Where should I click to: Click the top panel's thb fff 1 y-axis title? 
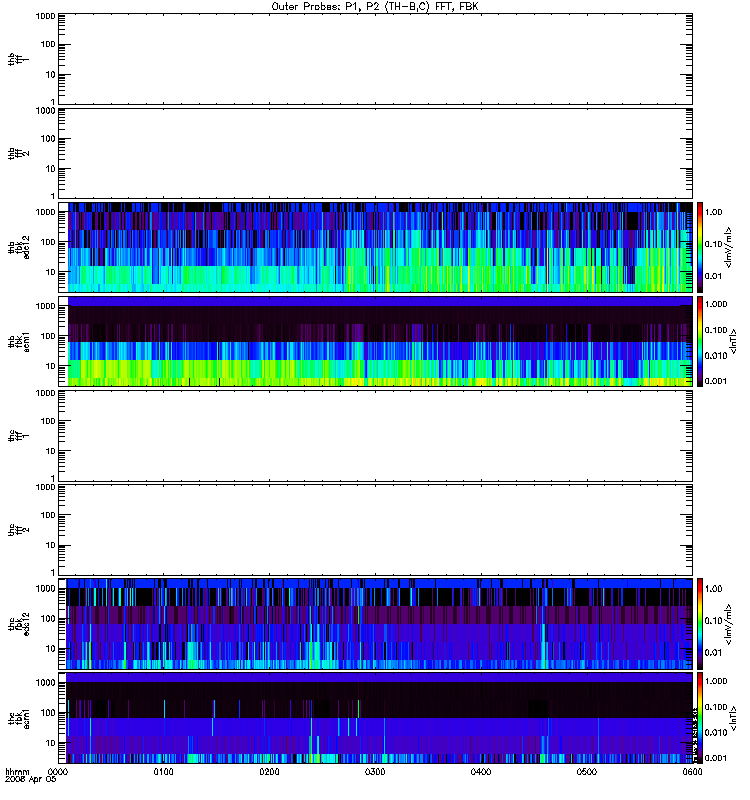point(18,59)
